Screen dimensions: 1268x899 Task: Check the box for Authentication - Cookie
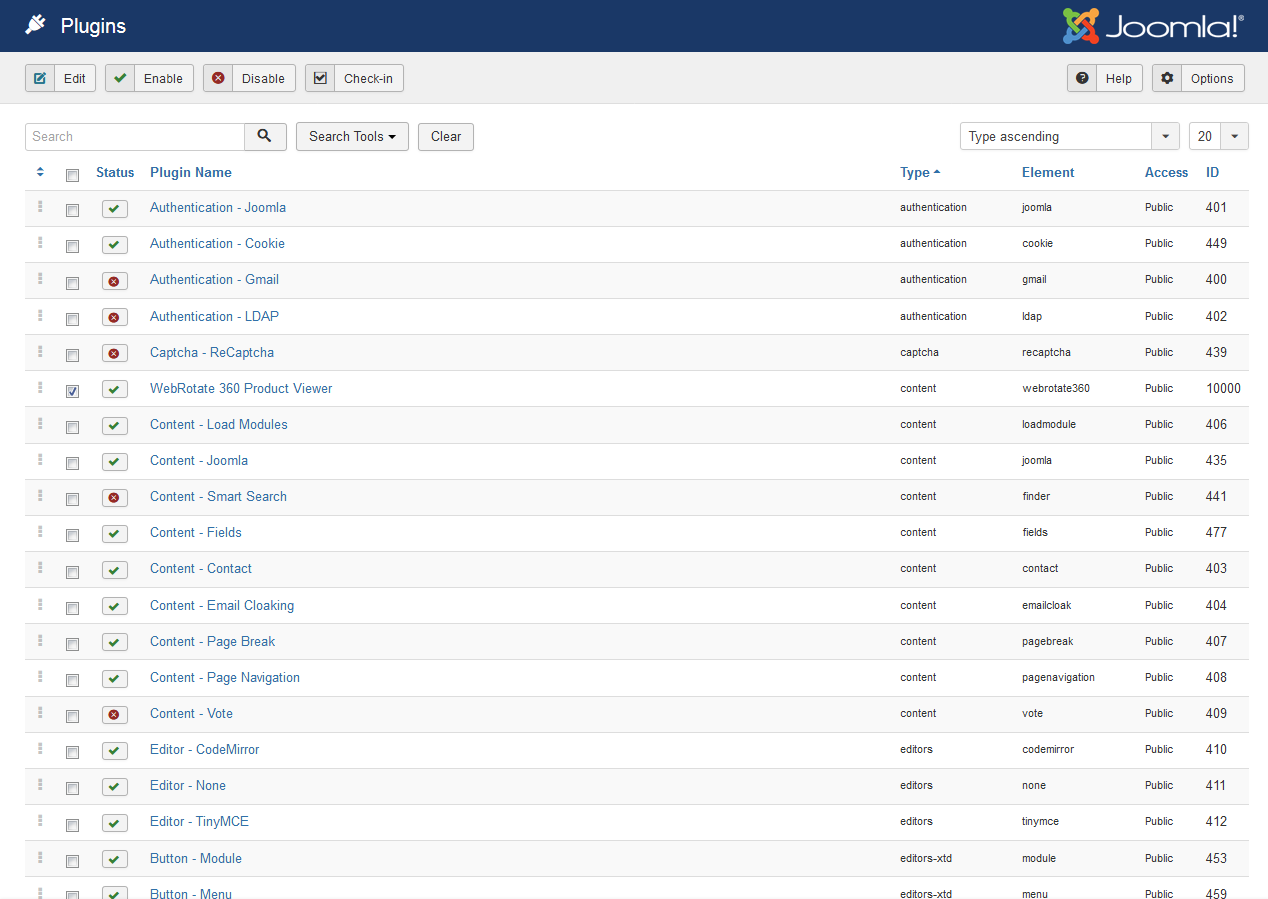pyautogui.click(x=72, y=246)
